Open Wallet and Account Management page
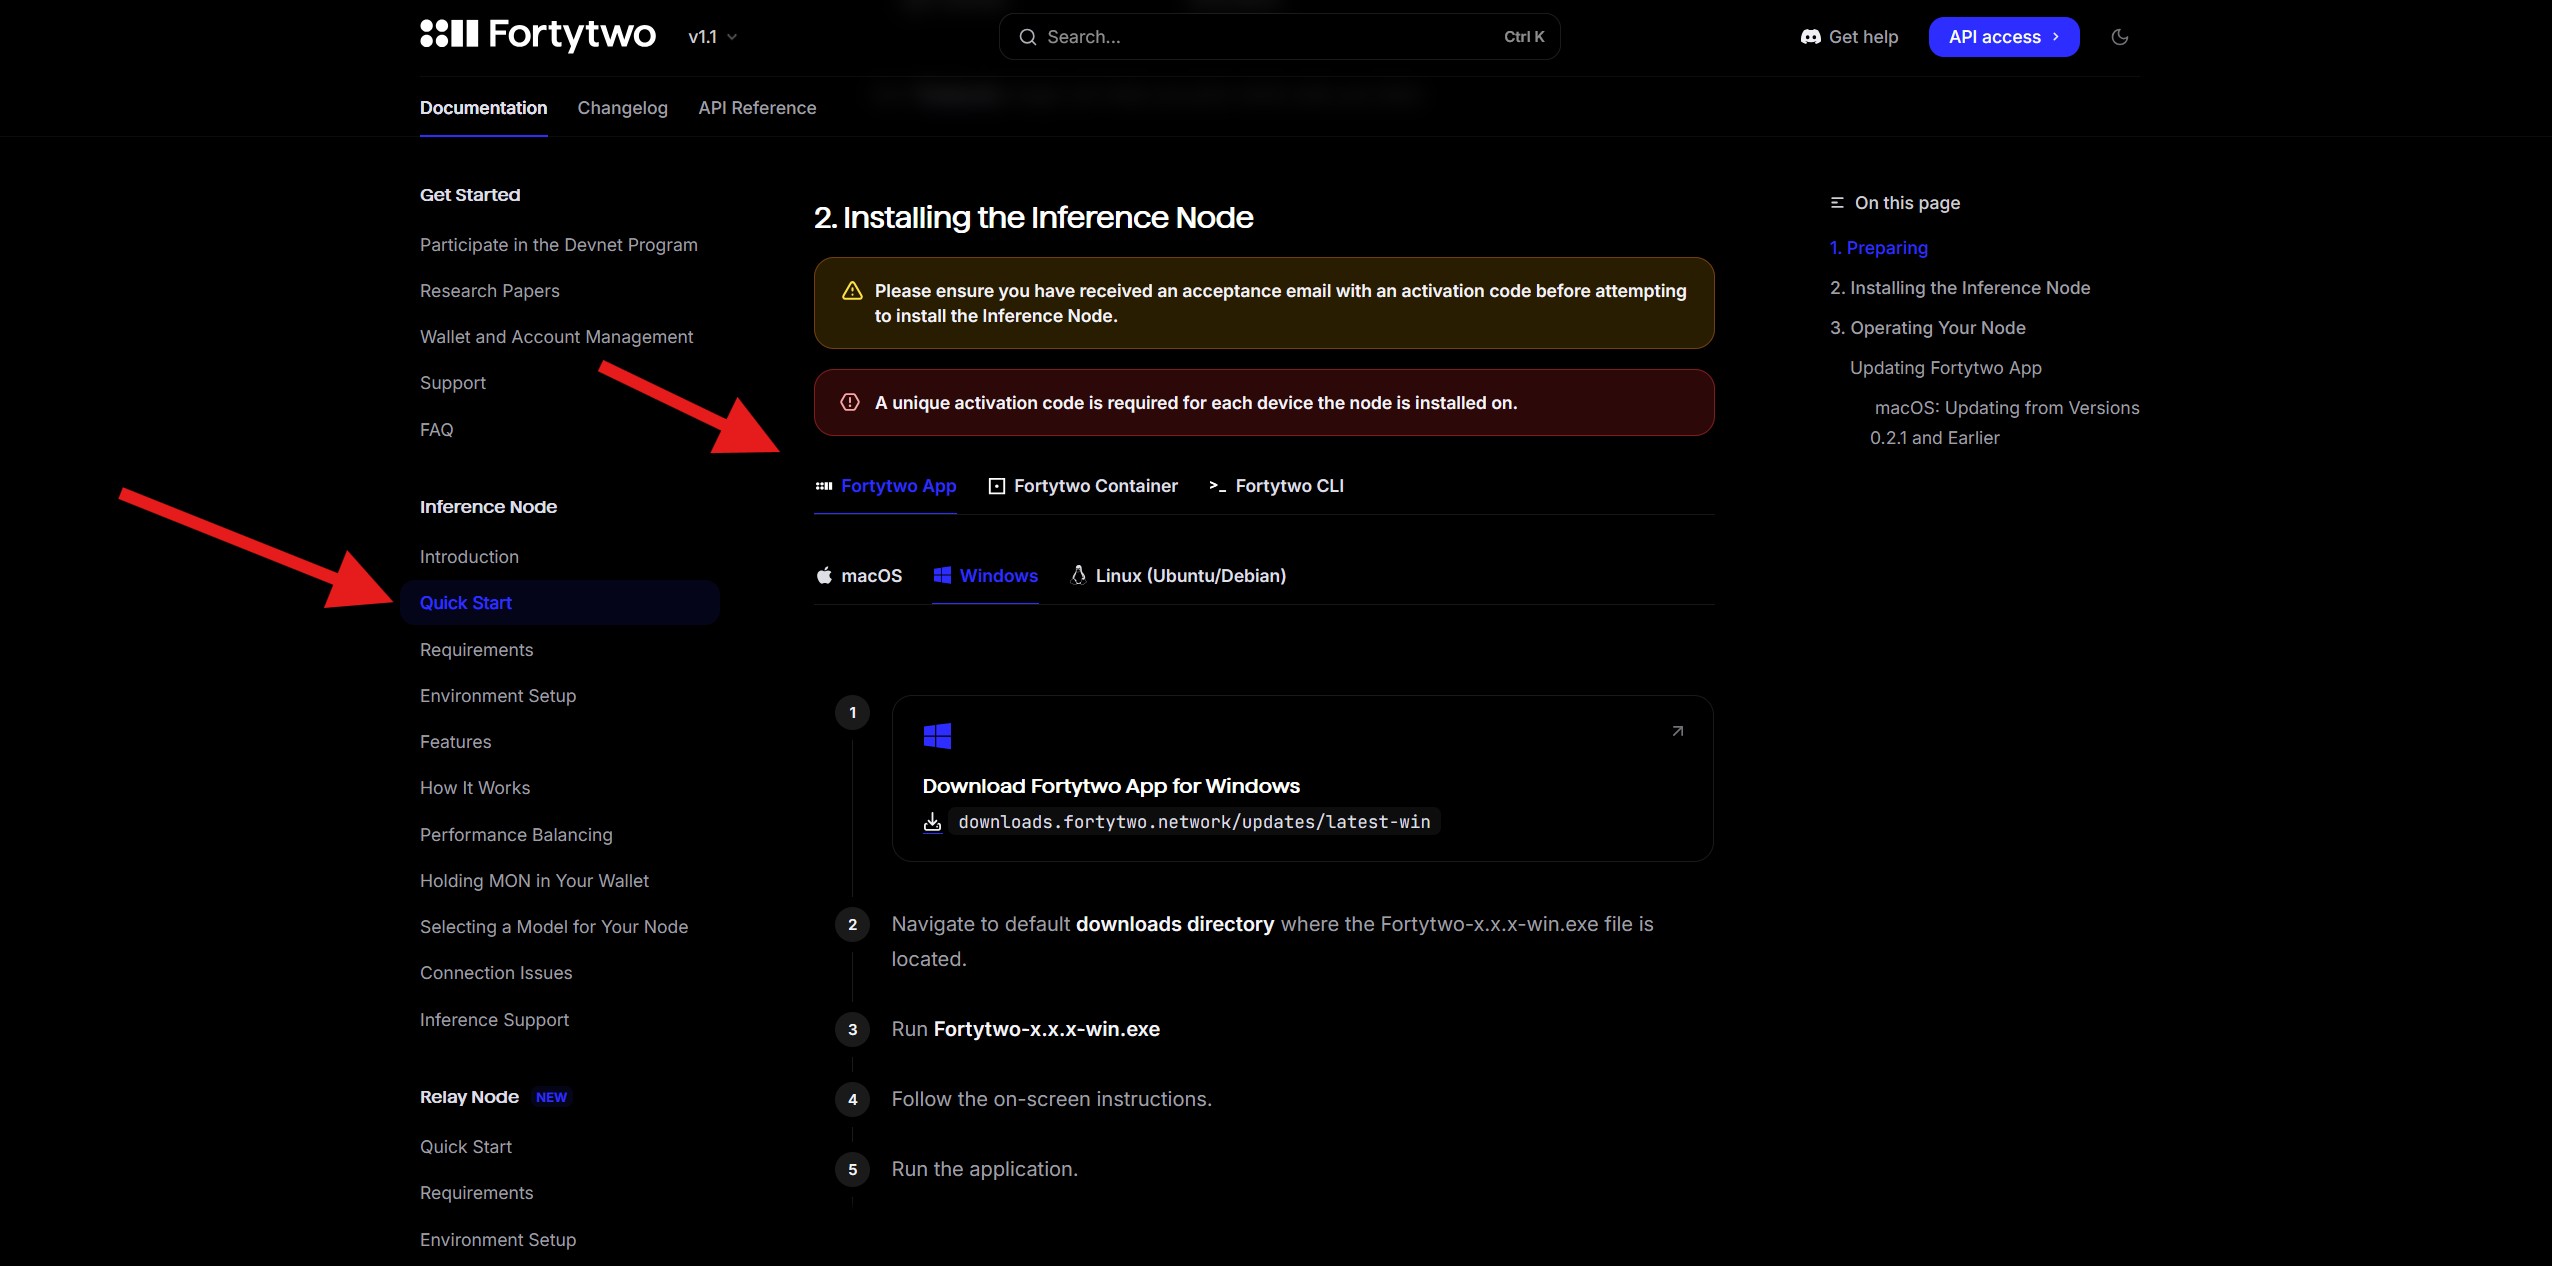This screenshot has width=2552, height=1266. coord(556,337)
